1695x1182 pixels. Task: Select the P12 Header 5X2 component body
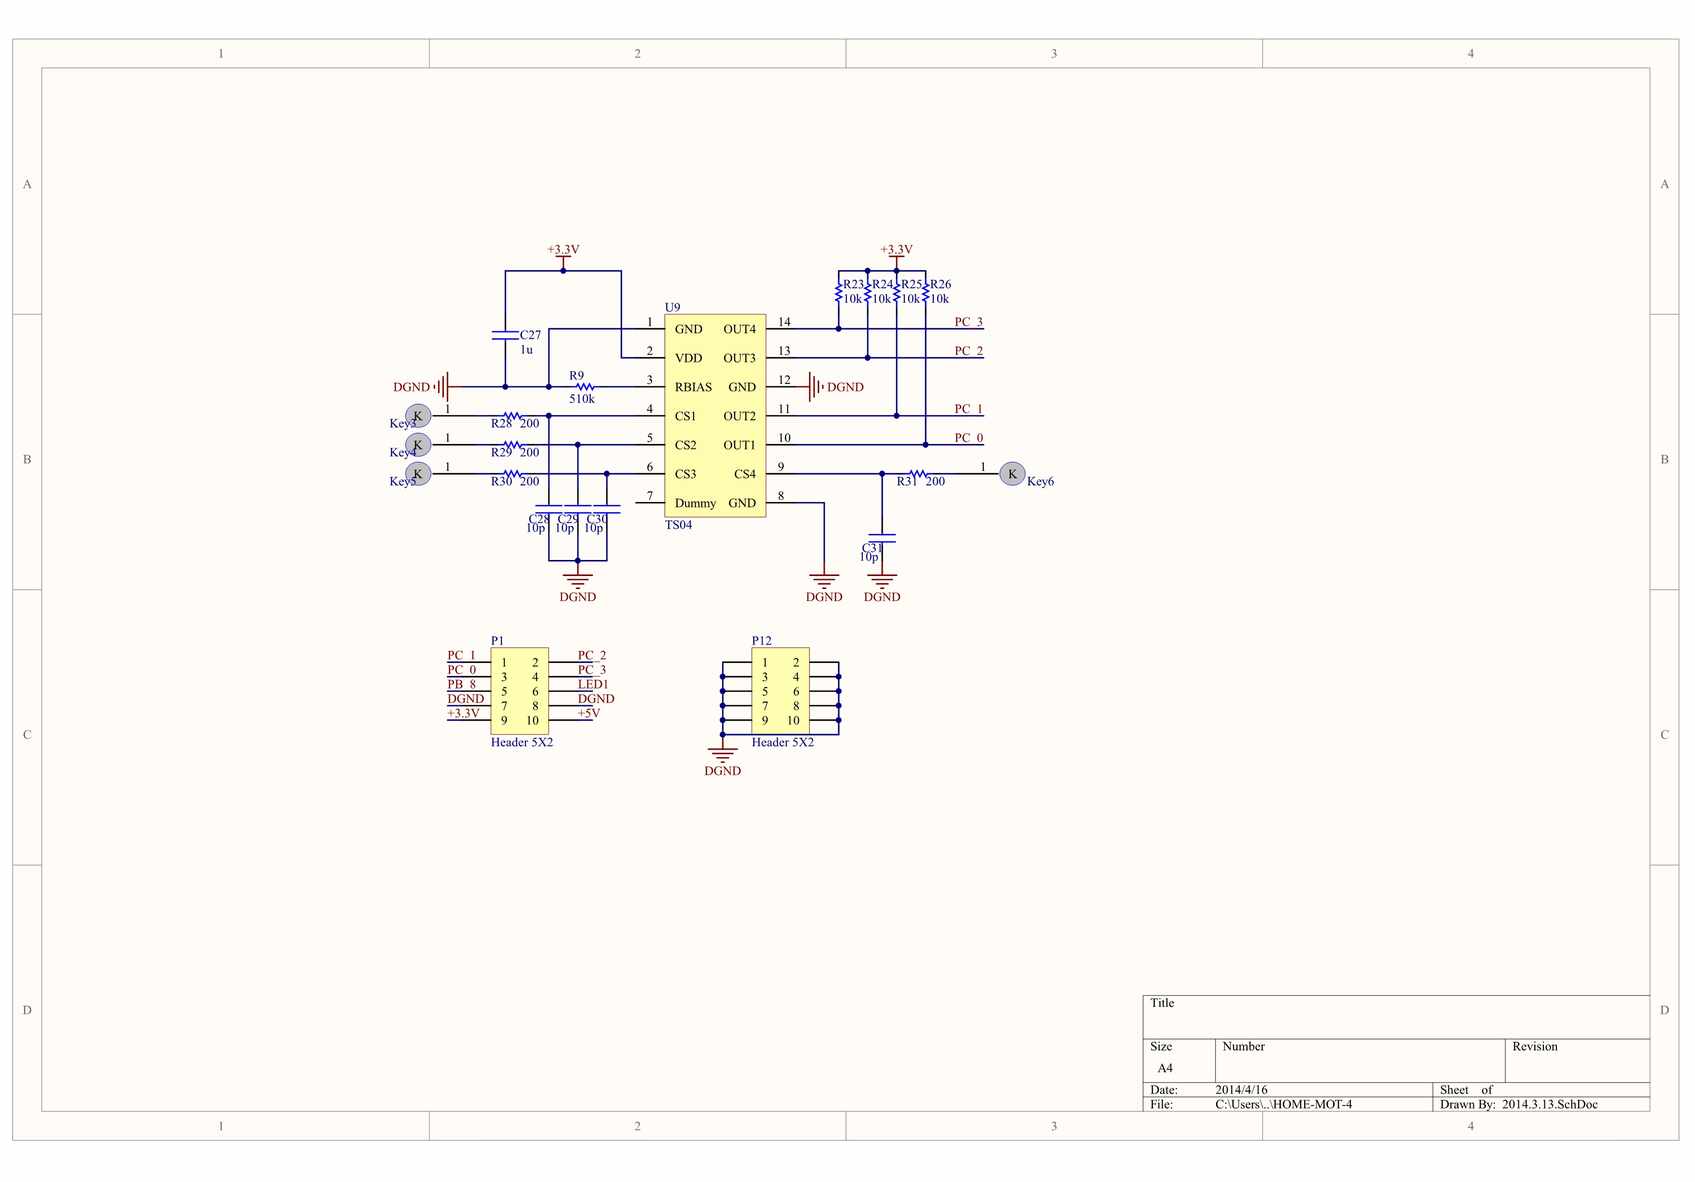point(780,691)
